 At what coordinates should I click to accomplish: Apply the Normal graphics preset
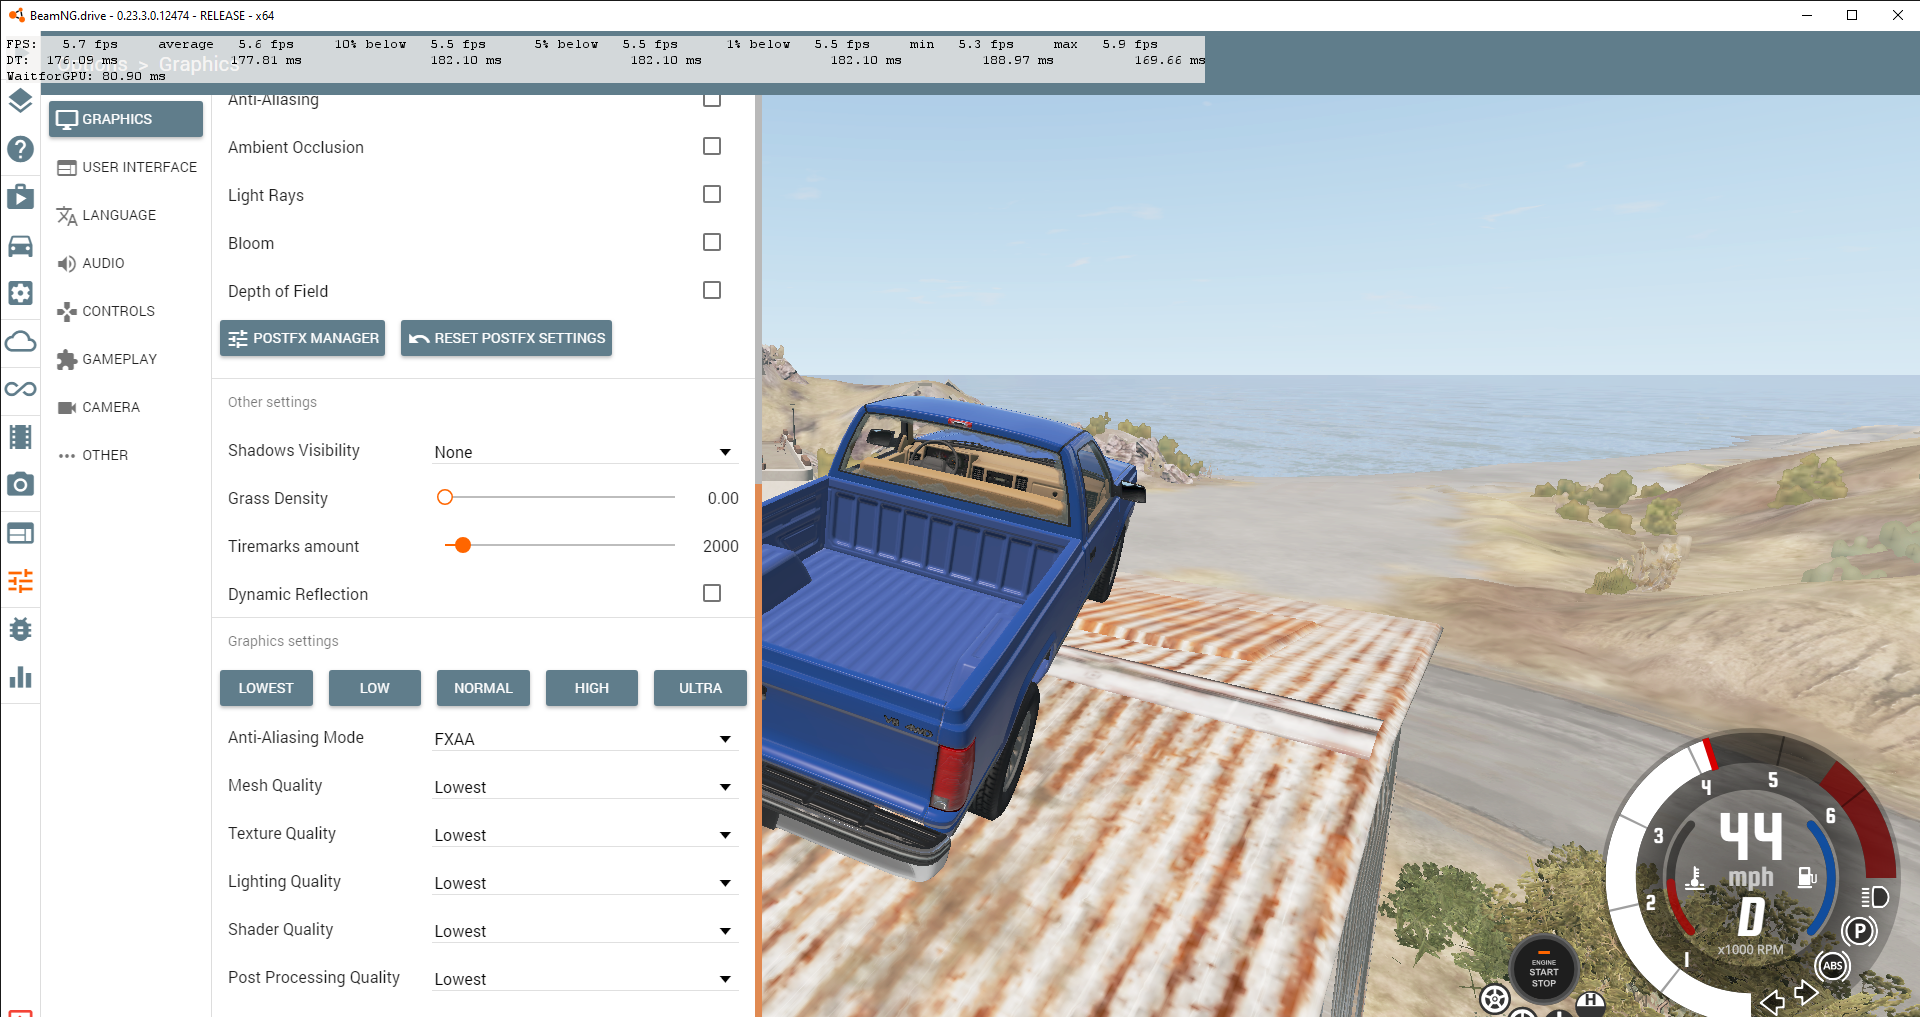coord(483,688)
